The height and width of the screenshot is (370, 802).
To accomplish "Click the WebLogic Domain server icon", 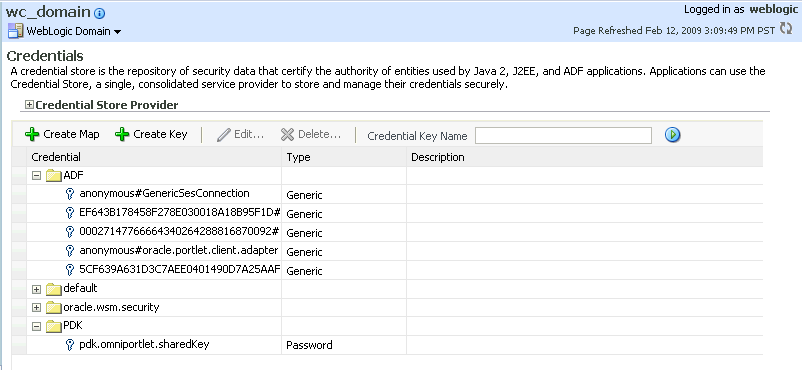I will coord(15,31).
